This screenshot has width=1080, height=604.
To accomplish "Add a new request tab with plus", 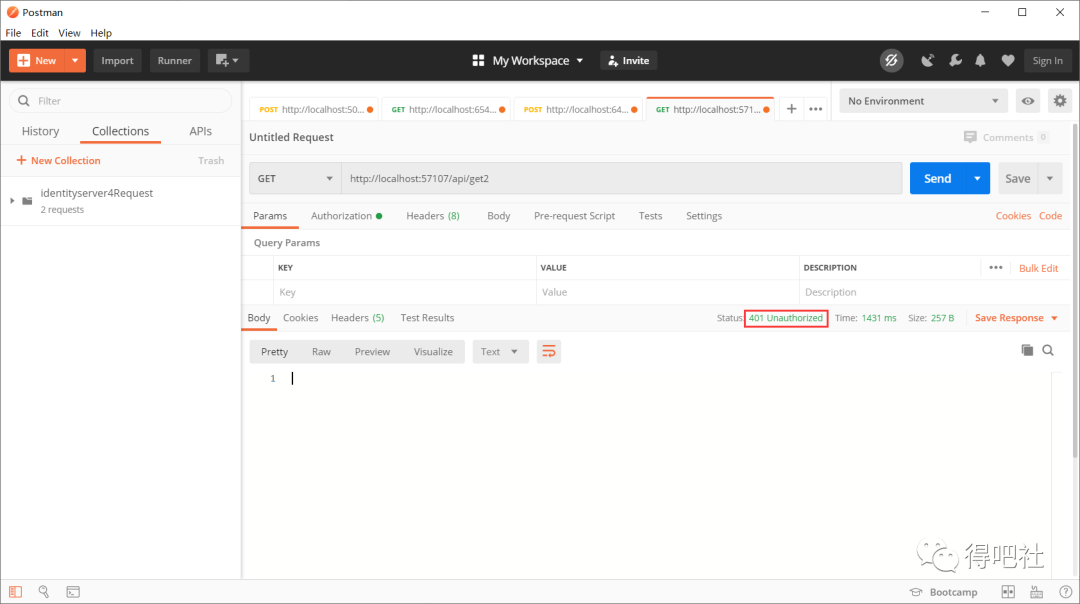I will point(791,109).
